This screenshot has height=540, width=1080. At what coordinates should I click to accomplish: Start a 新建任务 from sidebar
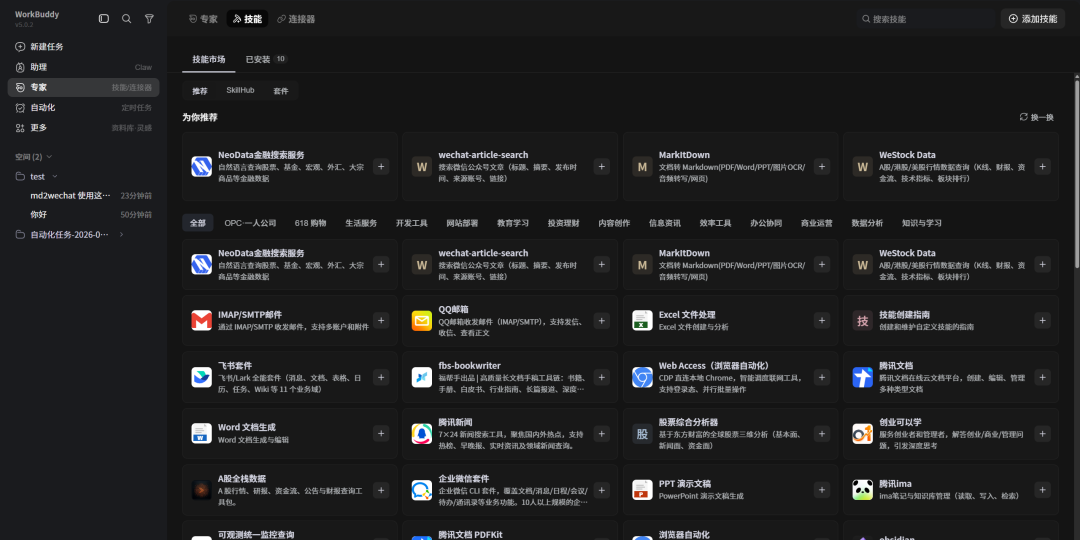83,47
